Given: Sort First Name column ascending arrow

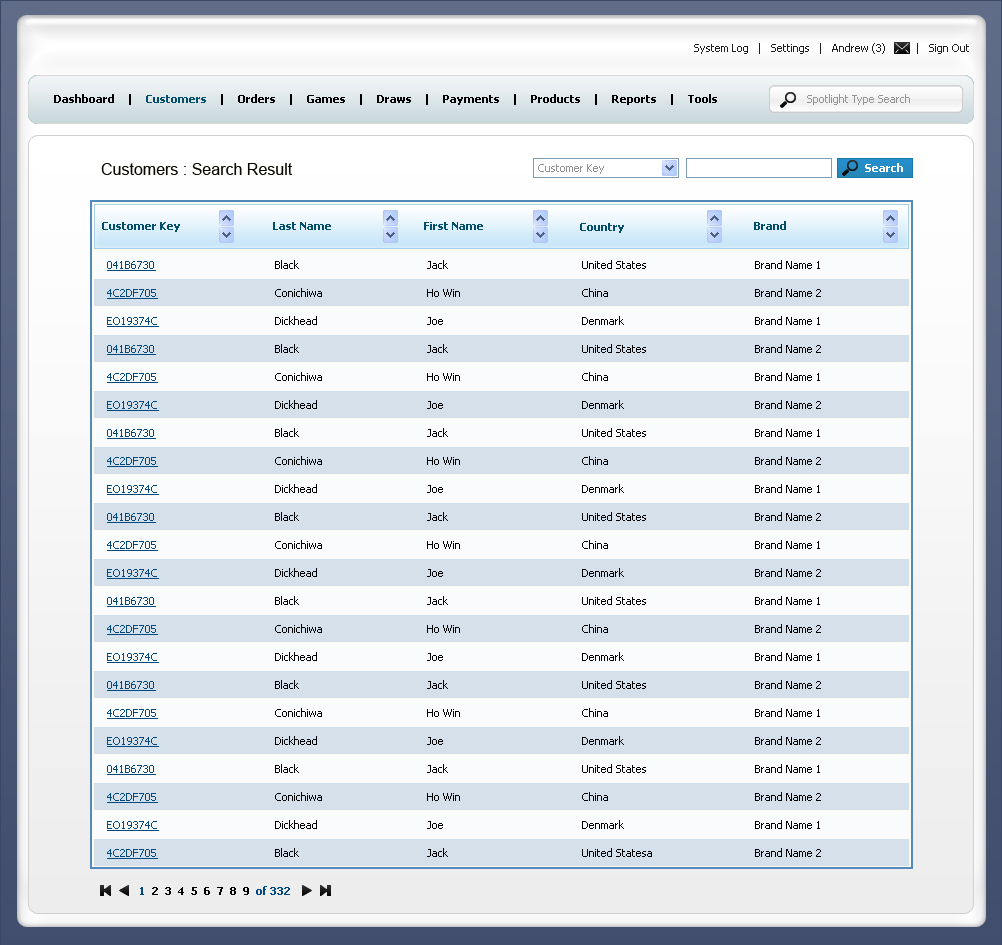Looking at the screenshot, I should [541, 218].
